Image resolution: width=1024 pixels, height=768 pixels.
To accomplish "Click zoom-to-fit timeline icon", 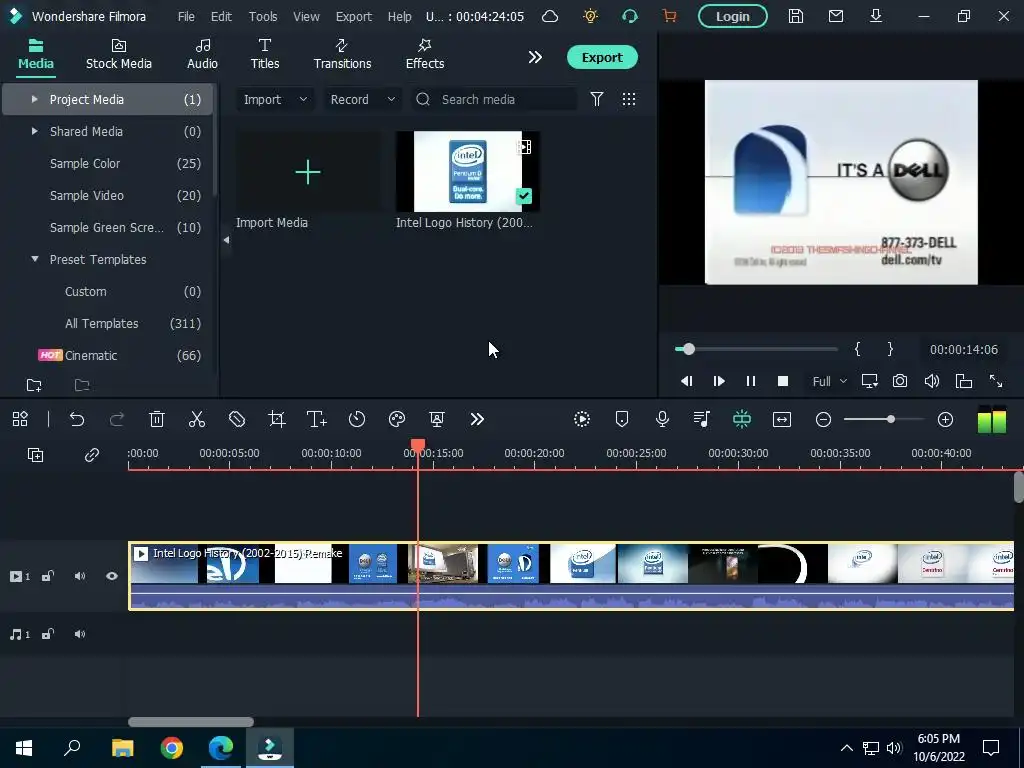I will tap(782, 419).
